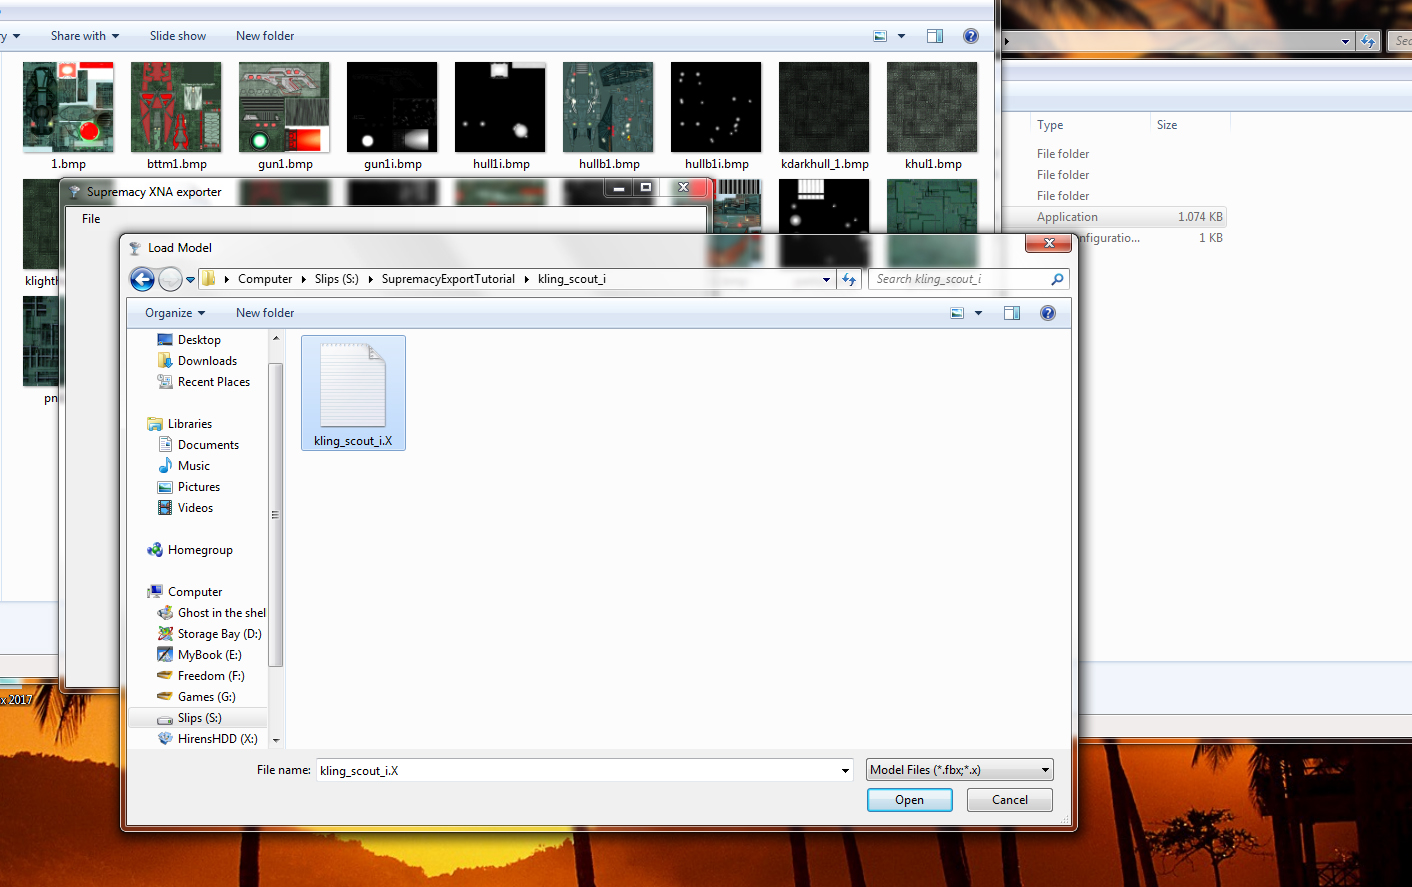The image size is (1412, 887).
Task: Open Share with dropdown in background Explorer
Action: 85,36
